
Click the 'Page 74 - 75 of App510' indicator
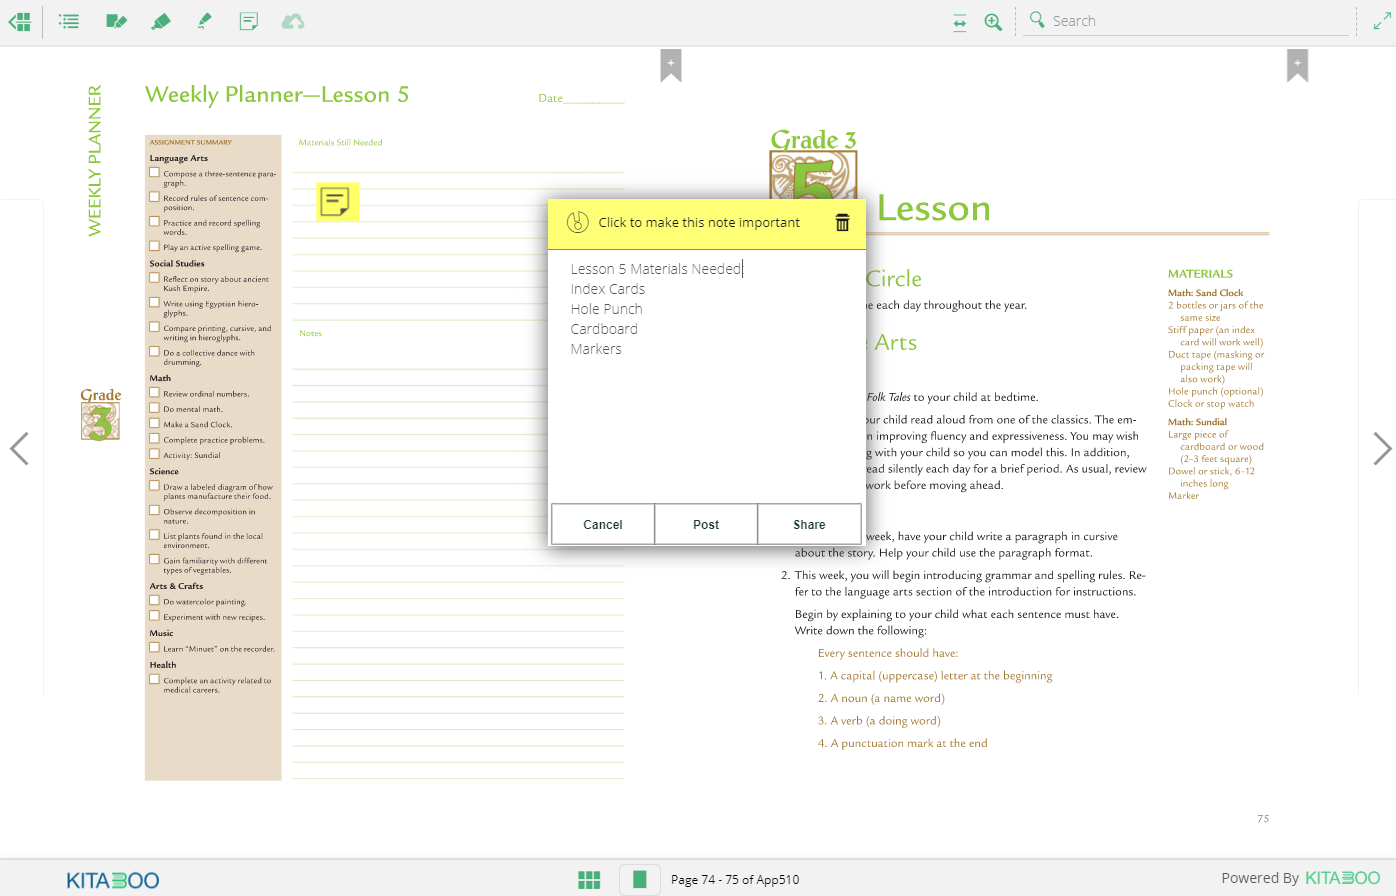pyautogui.click(x=735, y=880)
